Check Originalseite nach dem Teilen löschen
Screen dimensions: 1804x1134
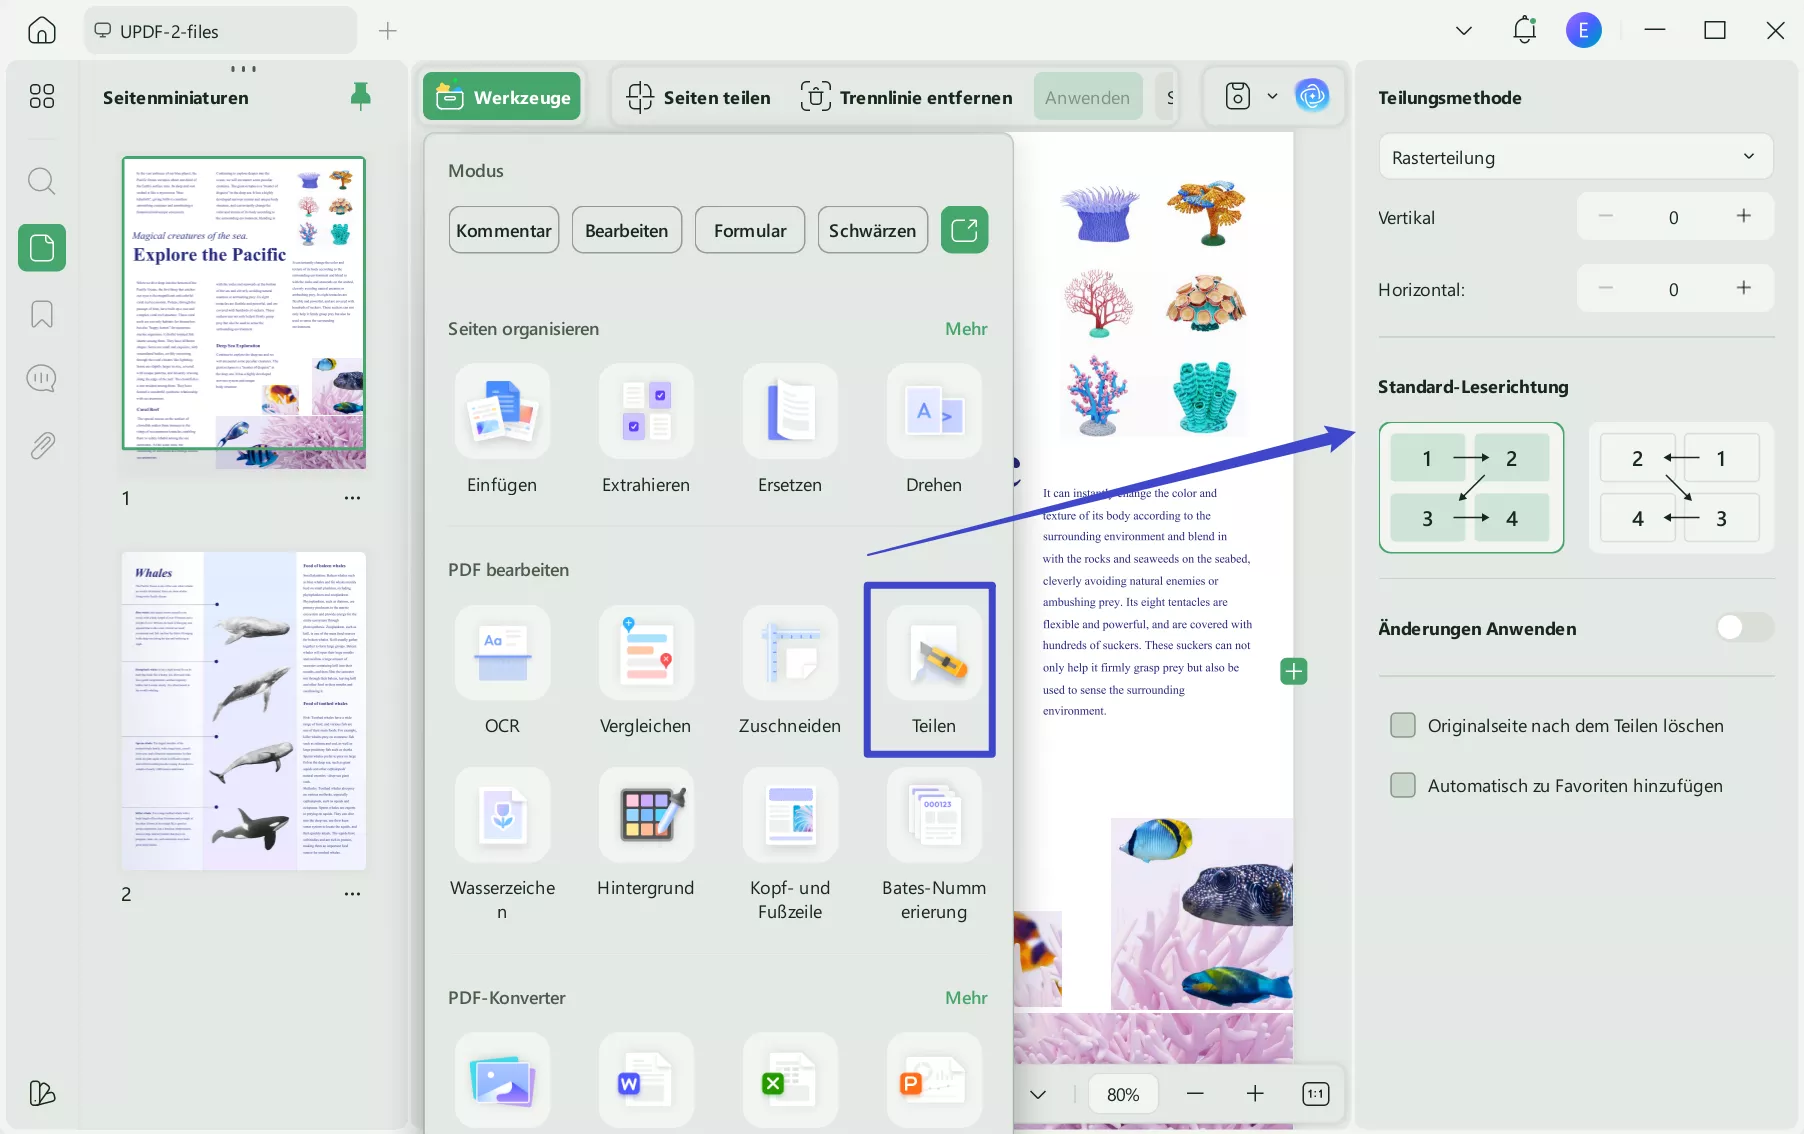coord(1403,725)
